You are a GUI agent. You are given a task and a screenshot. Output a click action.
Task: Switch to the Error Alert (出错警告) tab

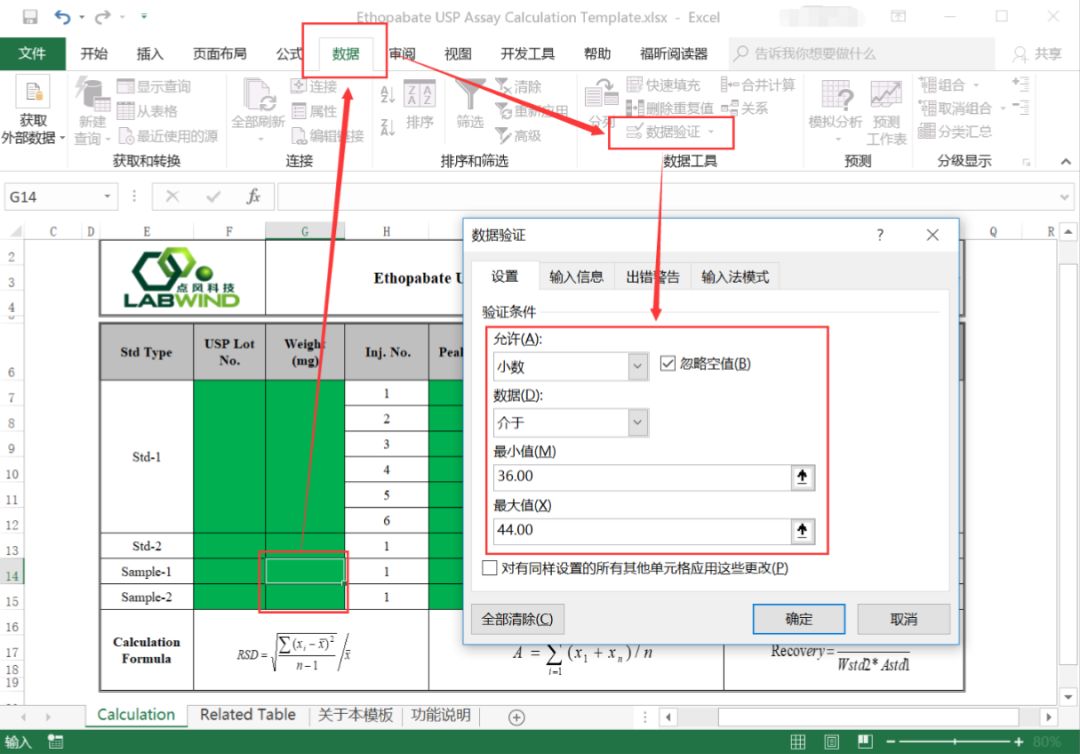(x=652, y=277)
